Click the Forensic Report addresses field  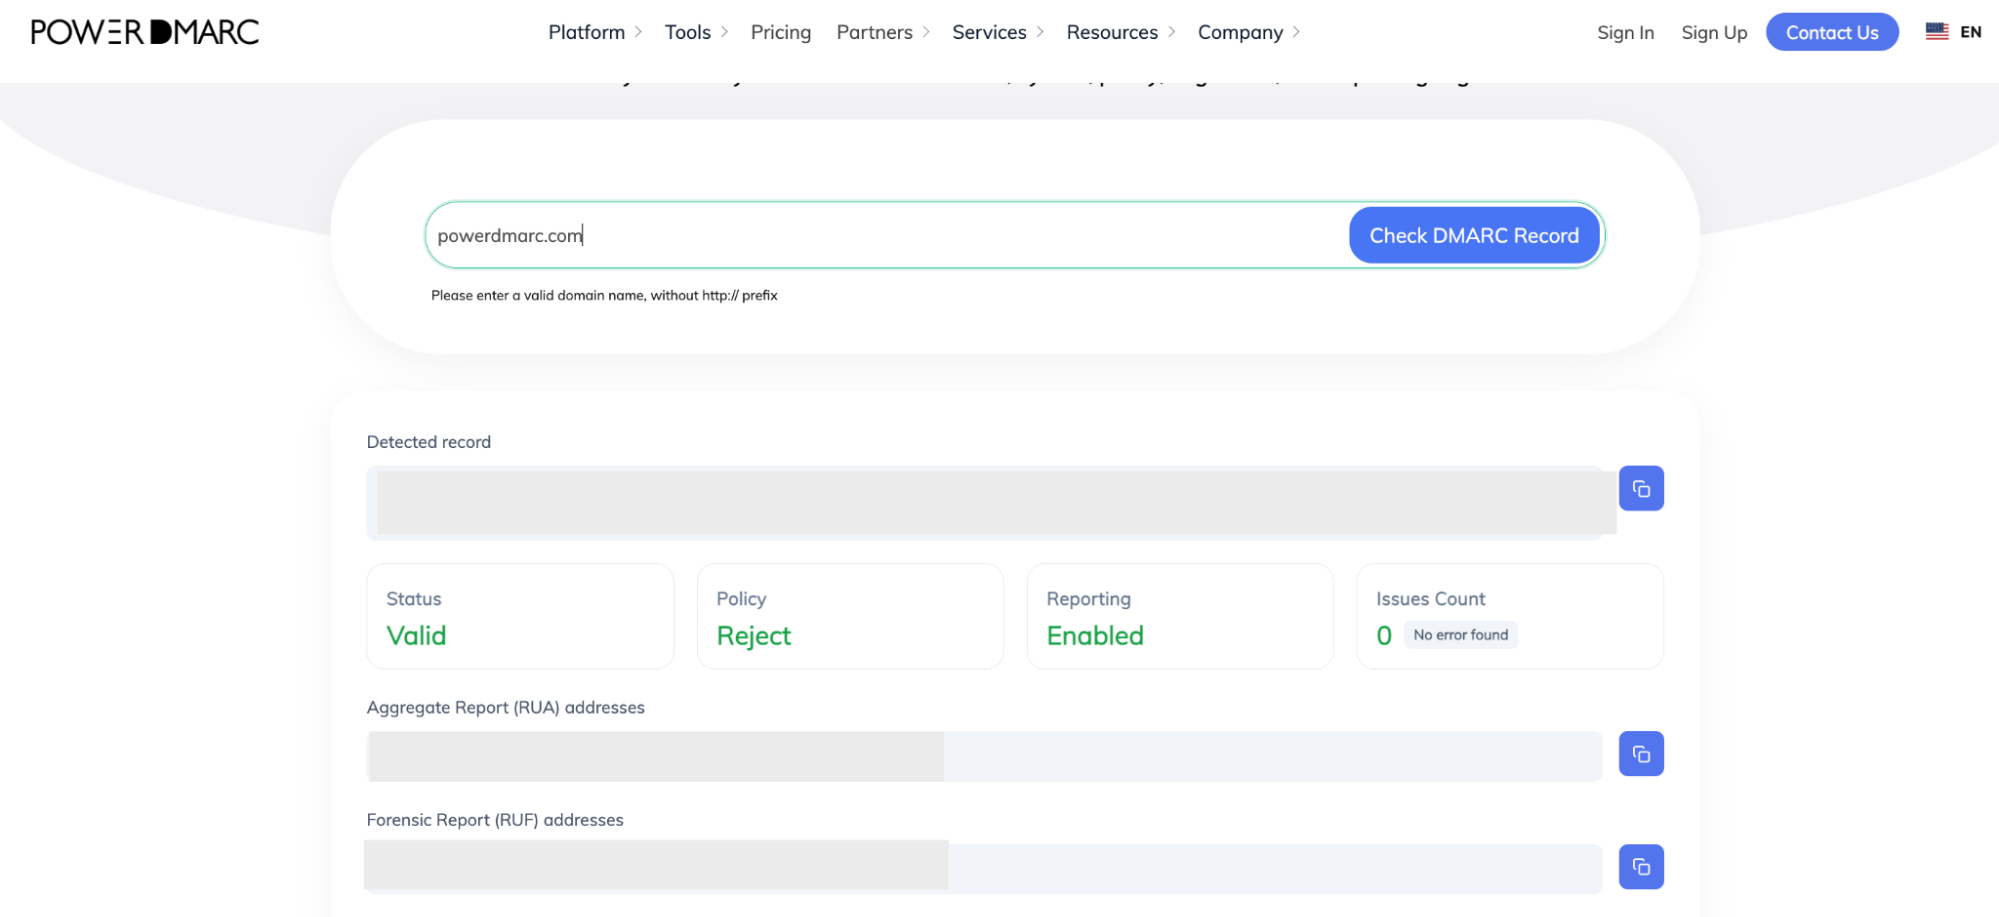[984, 868]
